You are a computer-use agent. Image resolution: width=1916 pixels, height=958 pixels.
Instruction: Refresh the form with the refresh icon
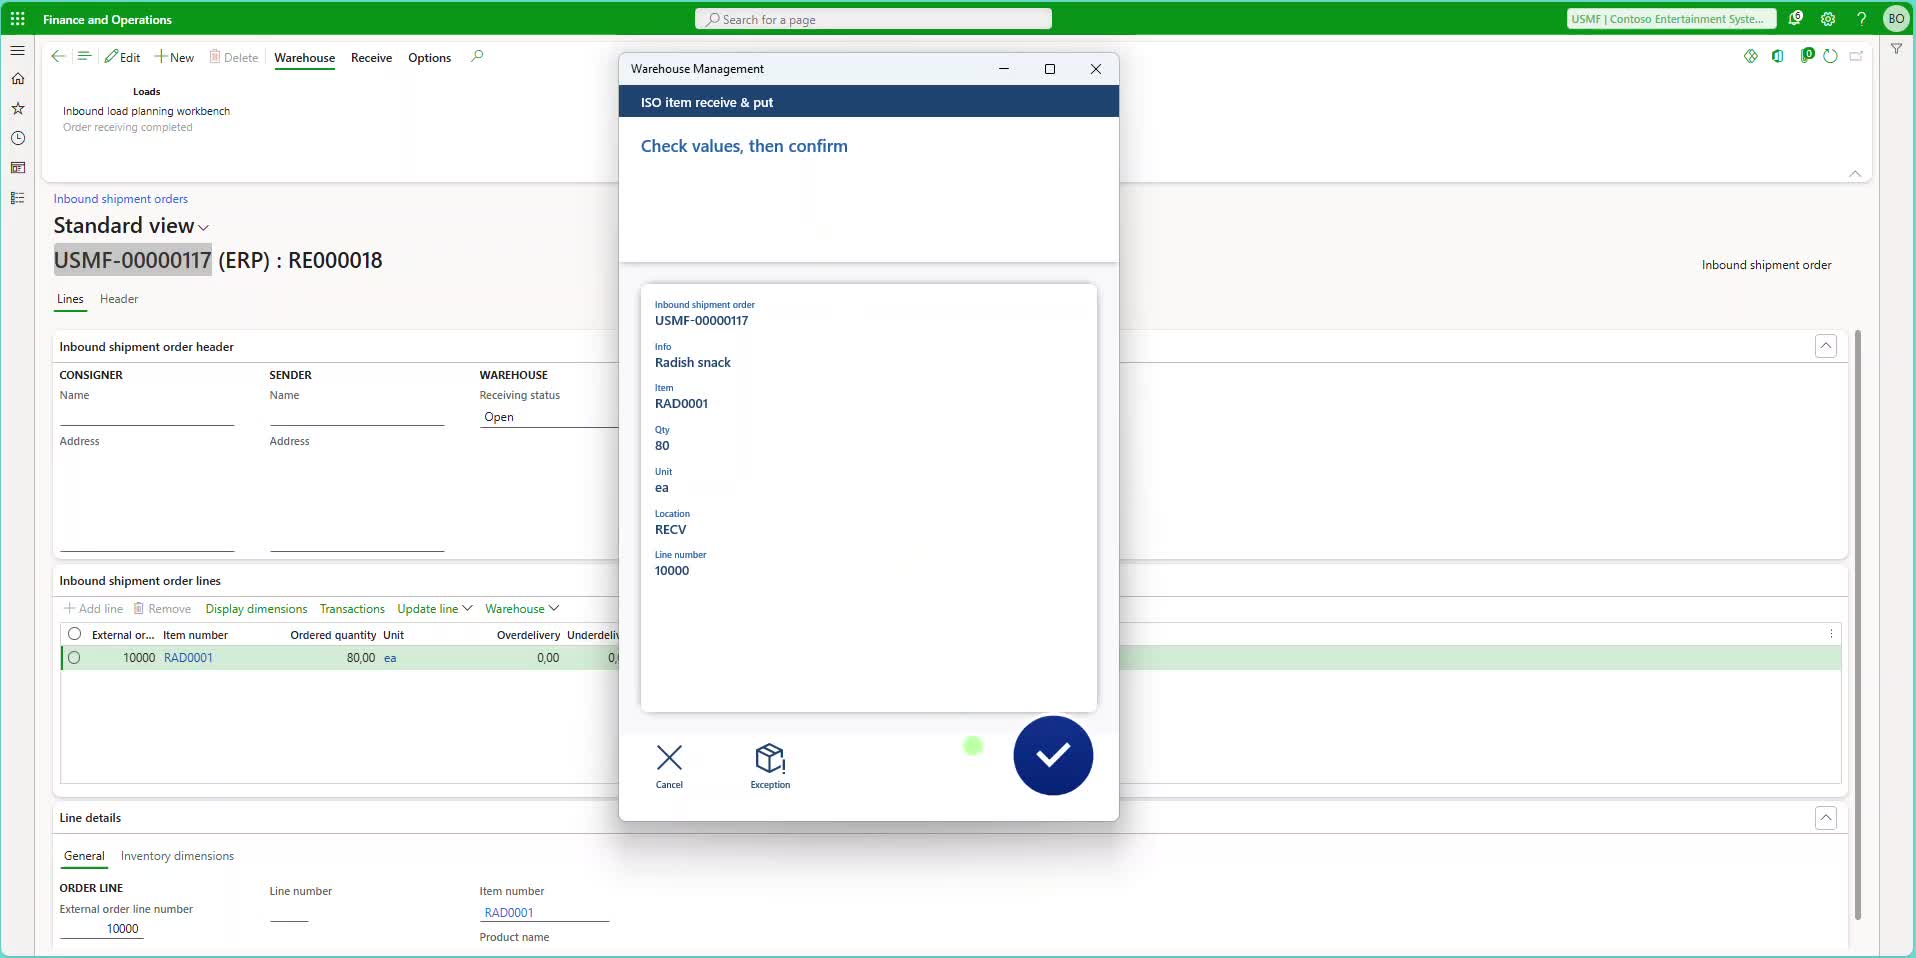1830,57
